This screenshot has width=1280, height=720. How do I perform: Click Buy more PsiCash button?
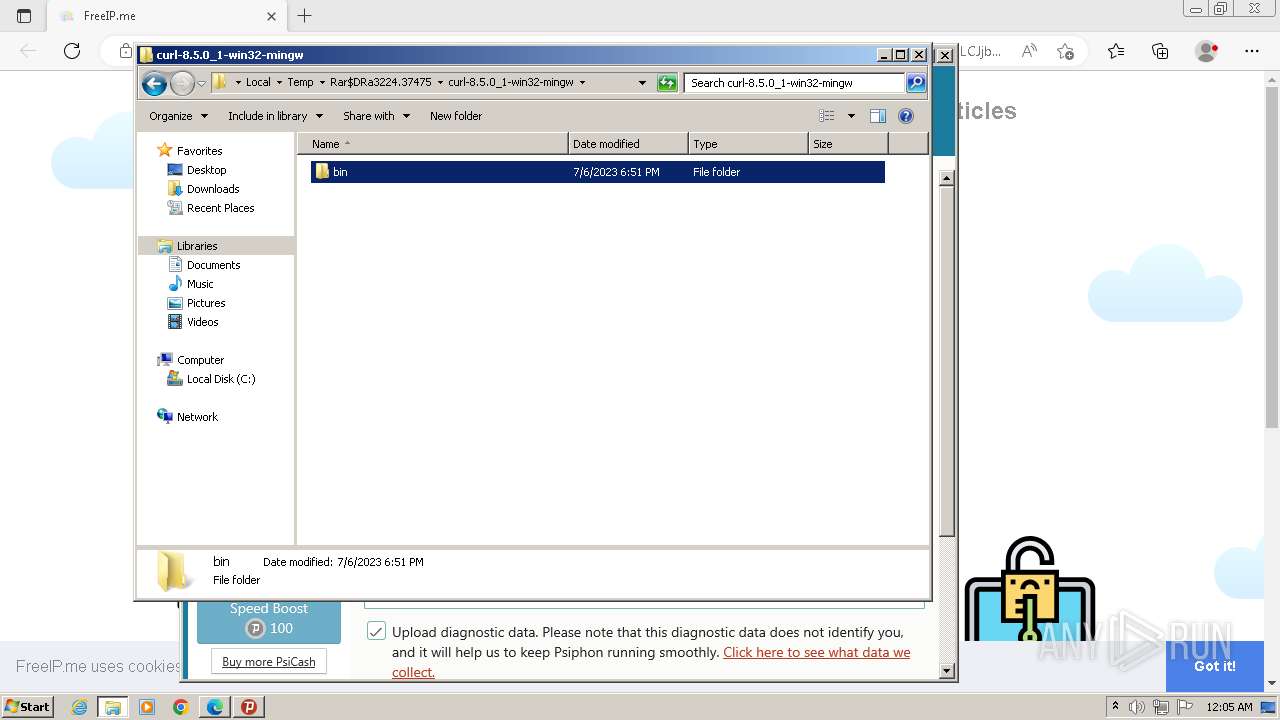click(268, 662)
